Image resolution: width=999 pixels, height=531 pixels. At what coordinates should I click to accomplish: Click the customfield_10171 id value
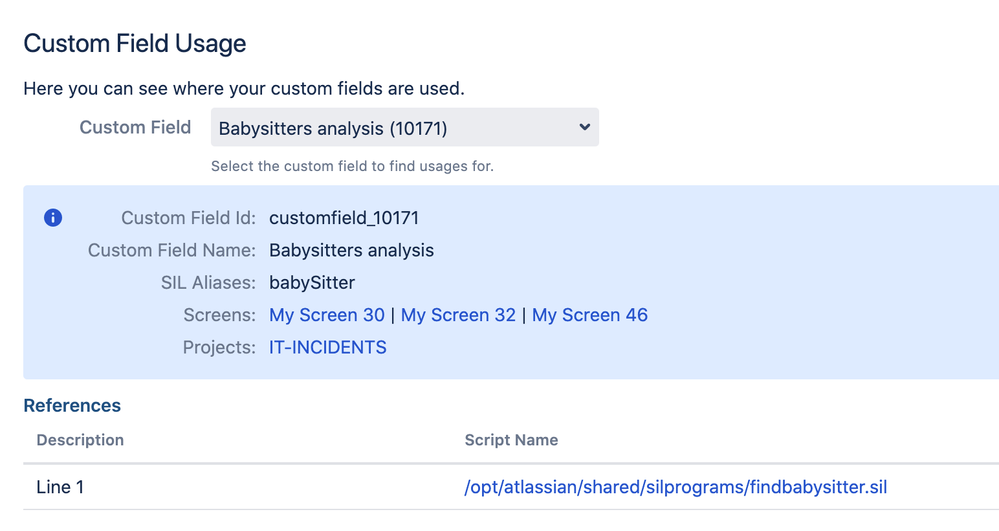[x=344, y=218]
